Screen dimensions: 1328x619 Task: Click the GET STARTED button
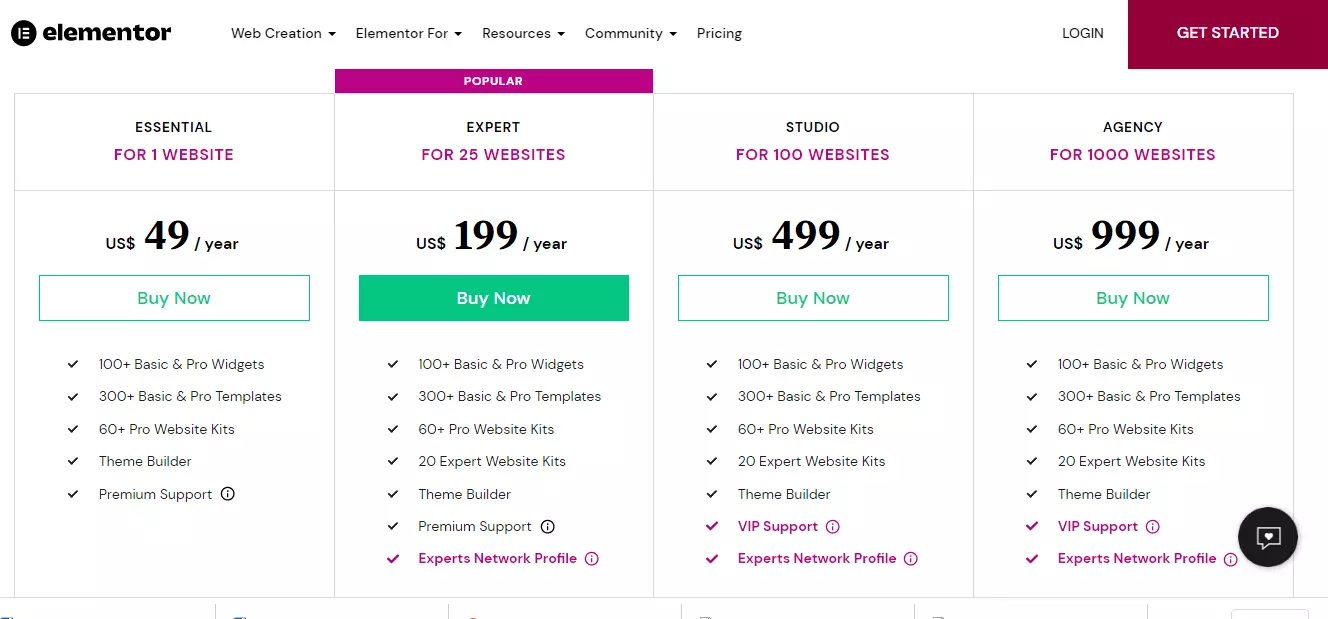pos(1228,34)
